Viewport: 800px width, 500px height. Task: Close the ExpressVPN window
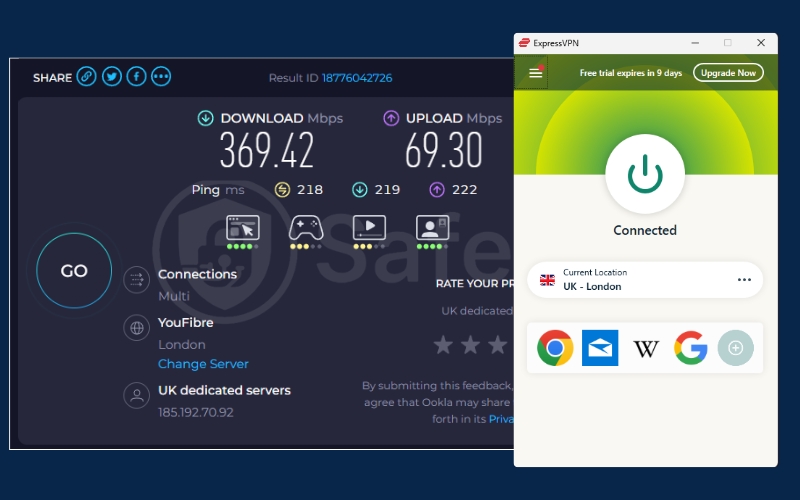click(761, 43)
